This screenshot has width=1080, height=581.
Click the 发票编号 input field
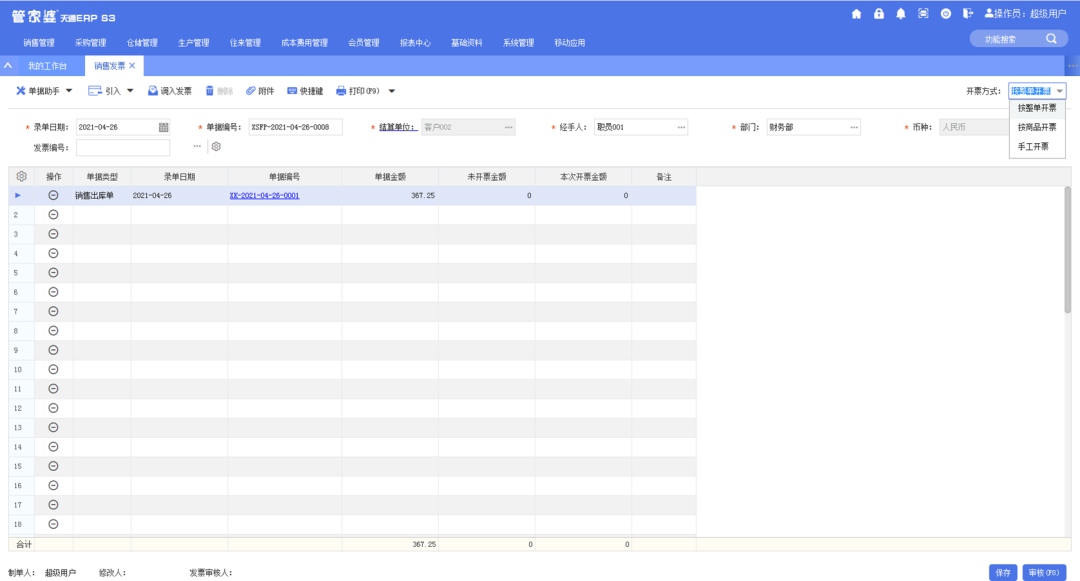click(122, 147)
